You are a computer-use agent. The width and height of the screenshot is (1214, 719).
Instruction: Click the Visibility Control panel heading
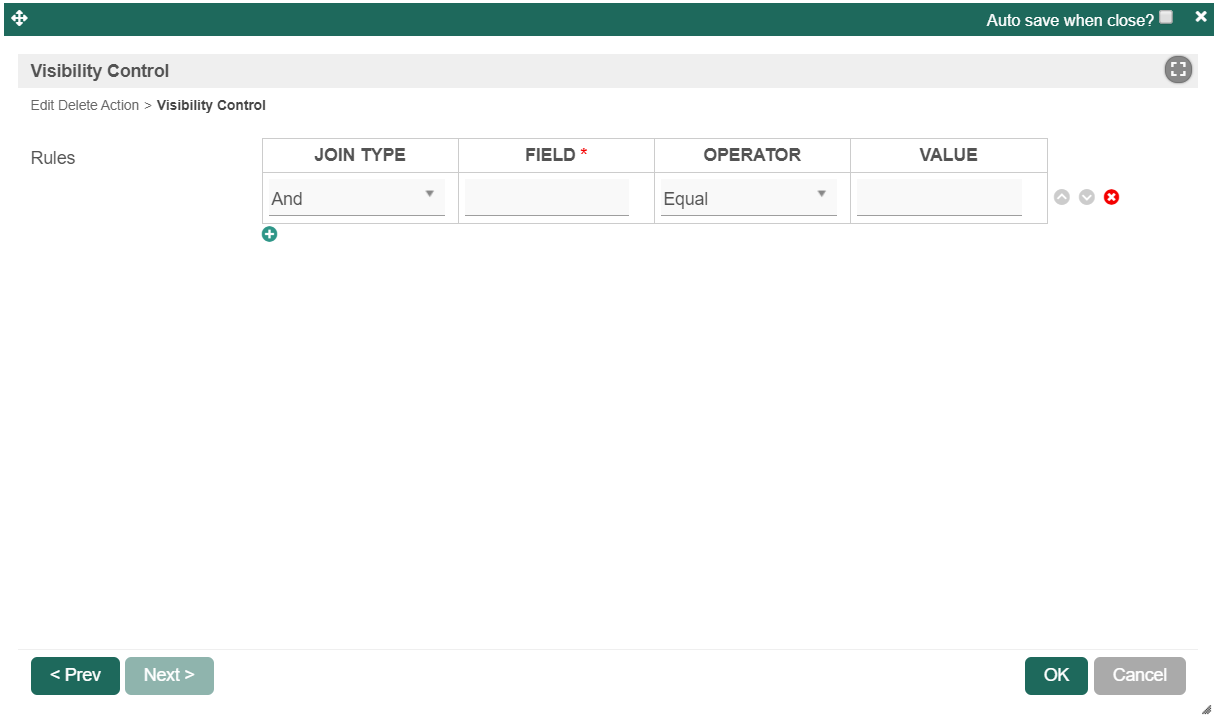point(100,71)
